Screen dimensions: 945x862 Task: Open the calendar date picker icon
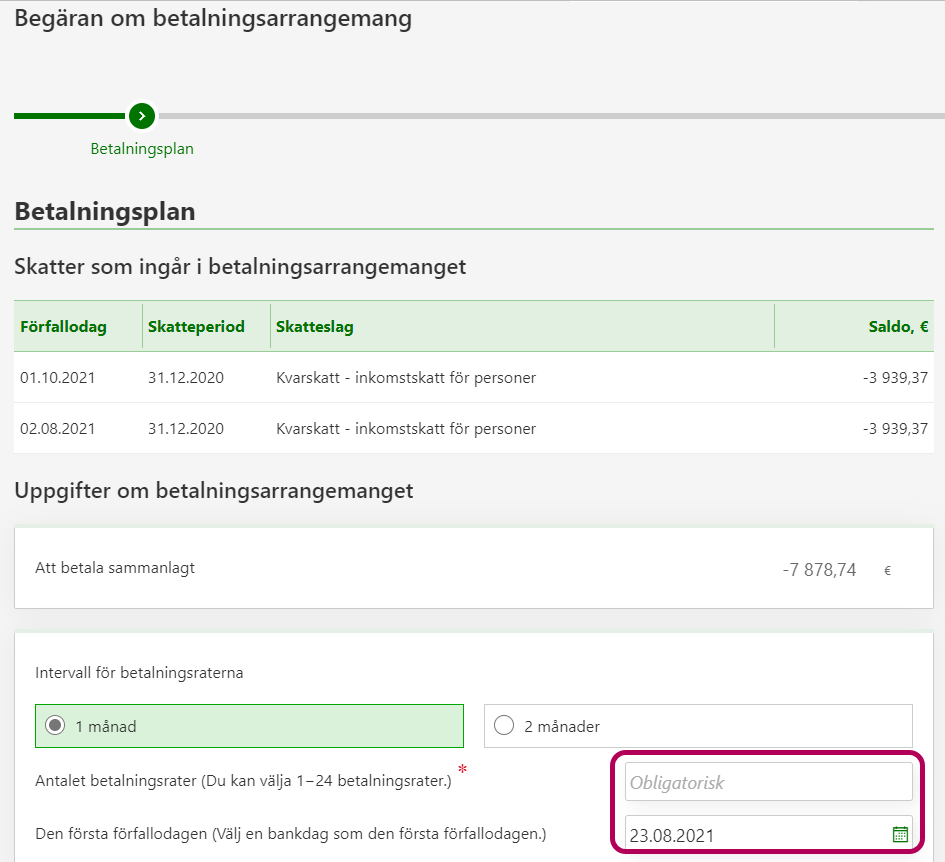[899, 834]
